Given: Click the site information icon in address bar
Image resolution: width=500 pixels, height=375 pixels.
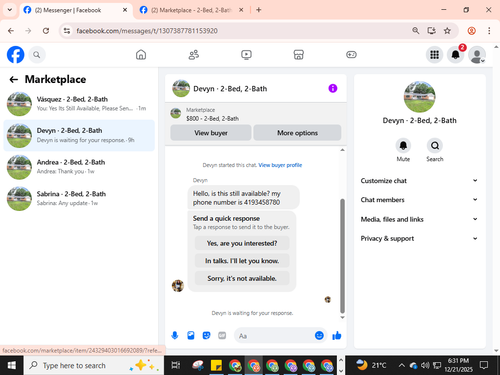Looking at the screenshot, I should 67,31.
